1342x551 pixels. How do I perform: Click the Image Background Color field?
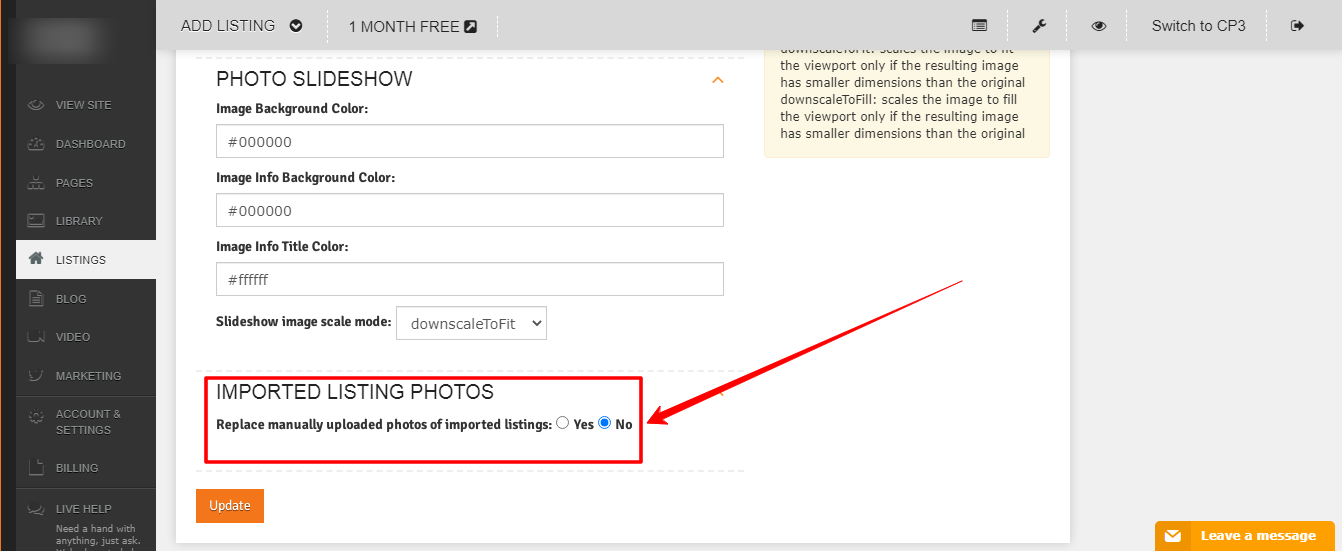[469, 141]
